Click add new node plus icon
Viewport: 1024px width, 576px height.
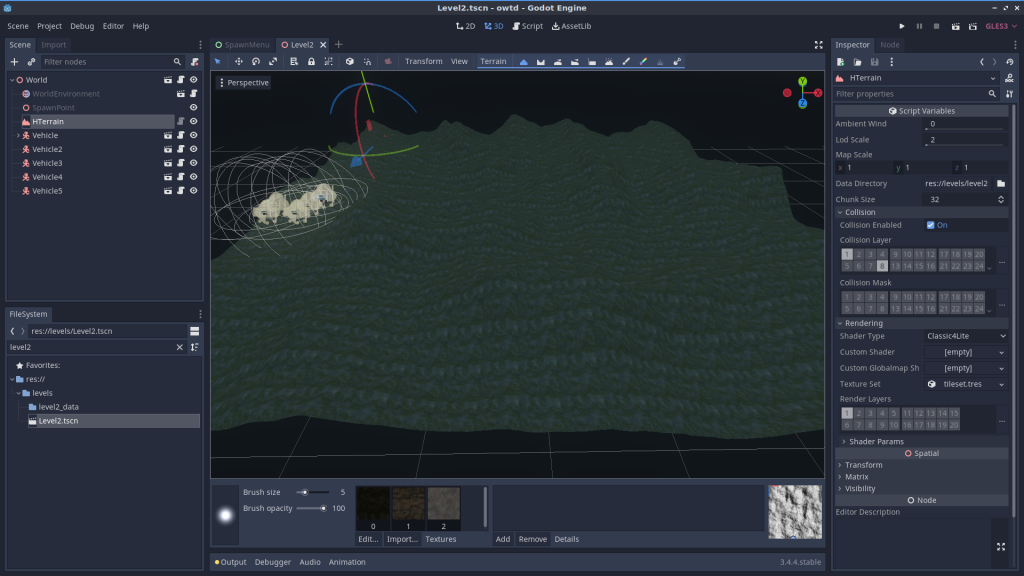pos(14,61)
